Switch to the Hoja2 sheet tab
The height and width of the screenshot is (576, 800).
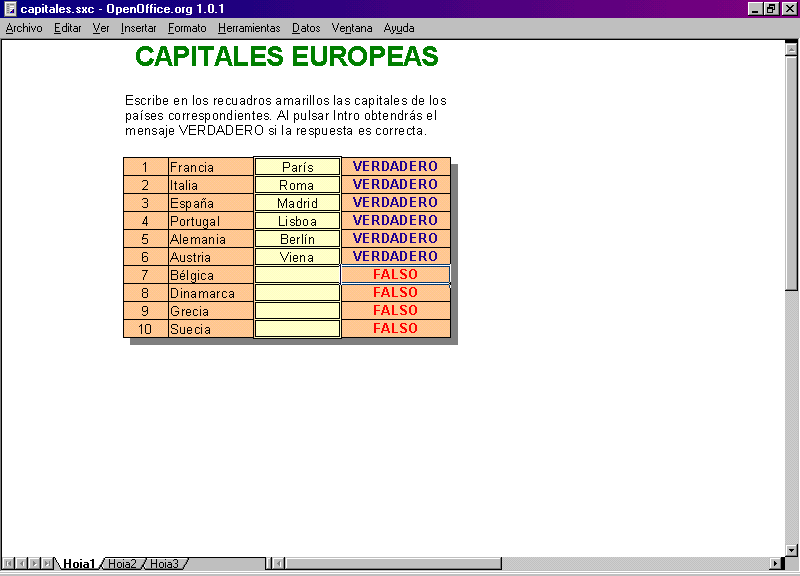click(122, 564)
